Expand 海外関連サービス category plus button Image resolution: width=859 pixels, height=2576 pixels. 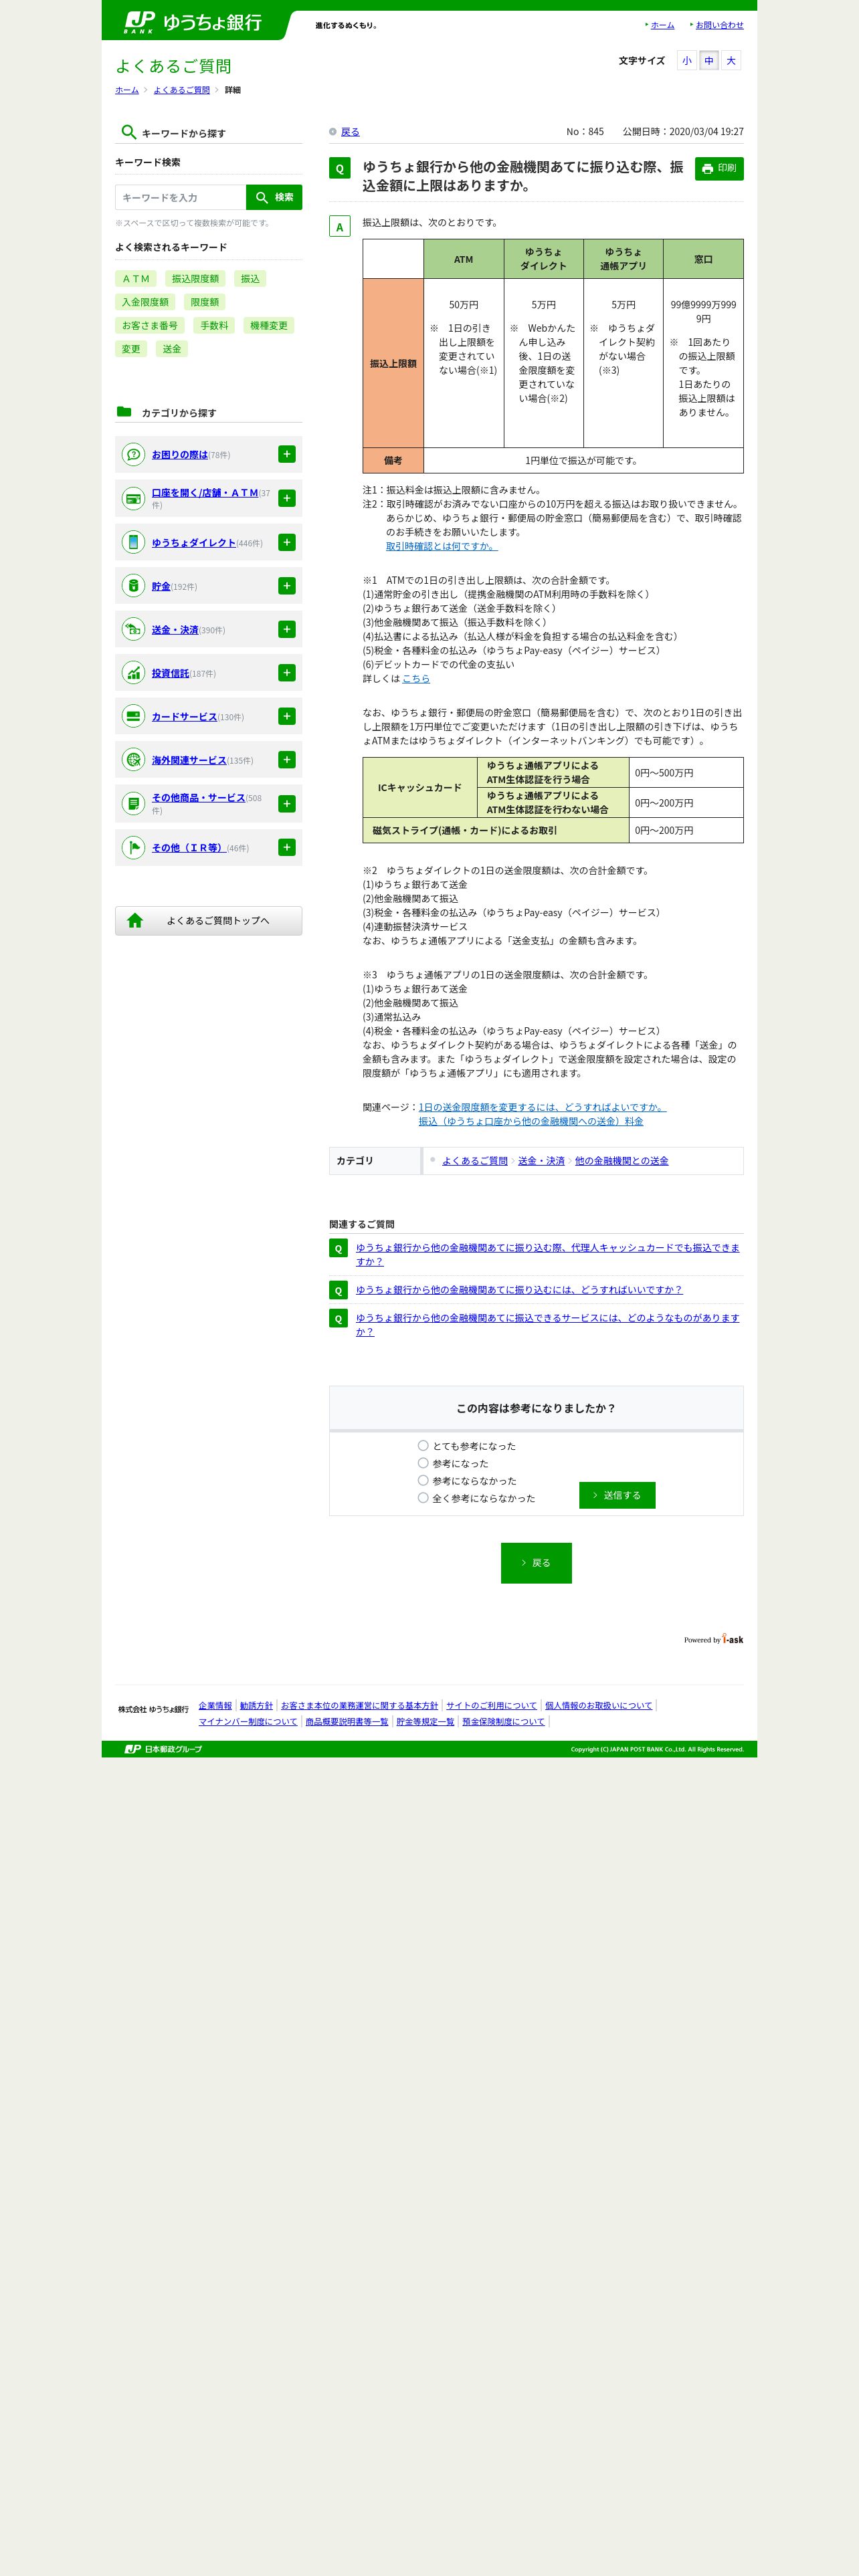[287, 760]
